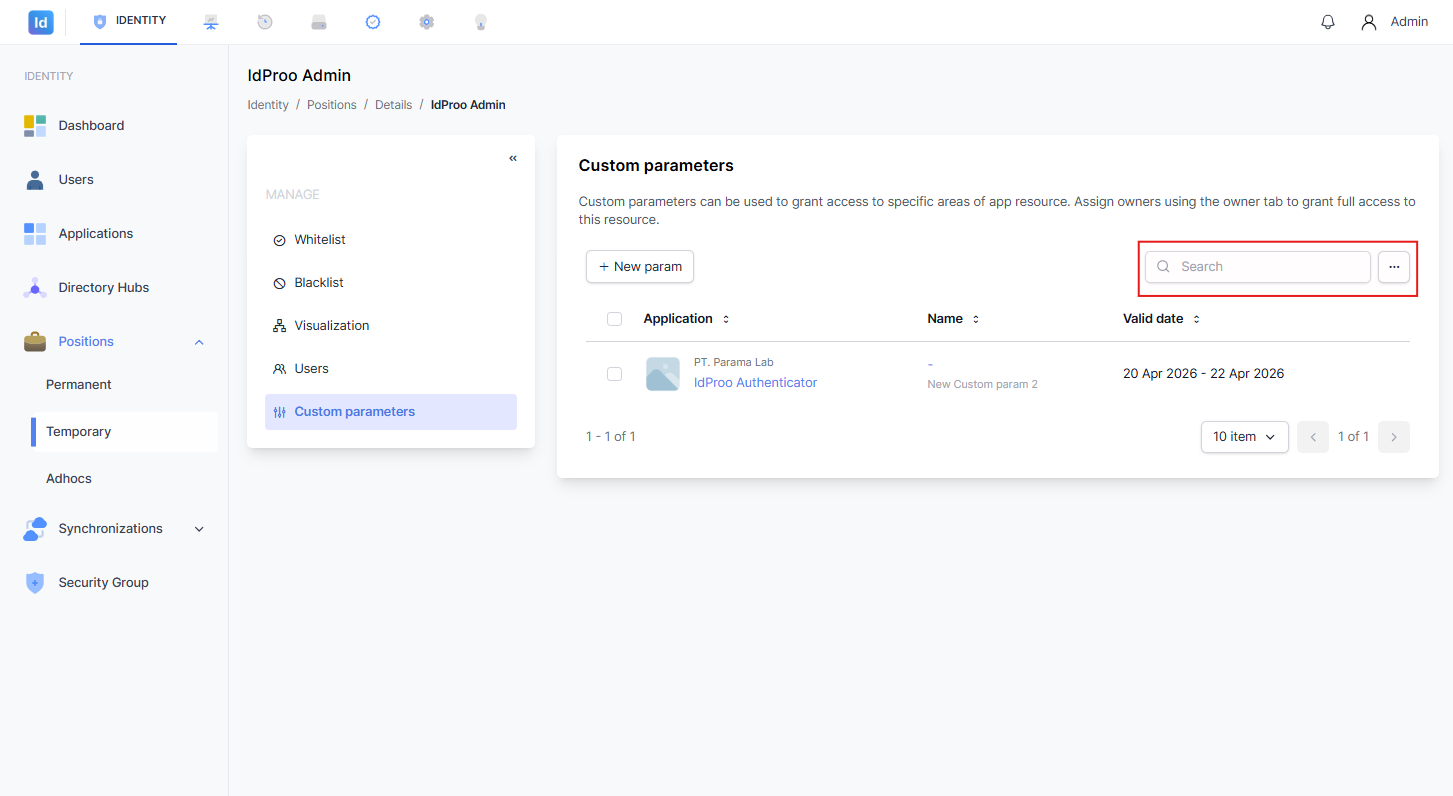Click '20 Apr 2026 - 22 Apr 2026' cell

(1204, 374)
